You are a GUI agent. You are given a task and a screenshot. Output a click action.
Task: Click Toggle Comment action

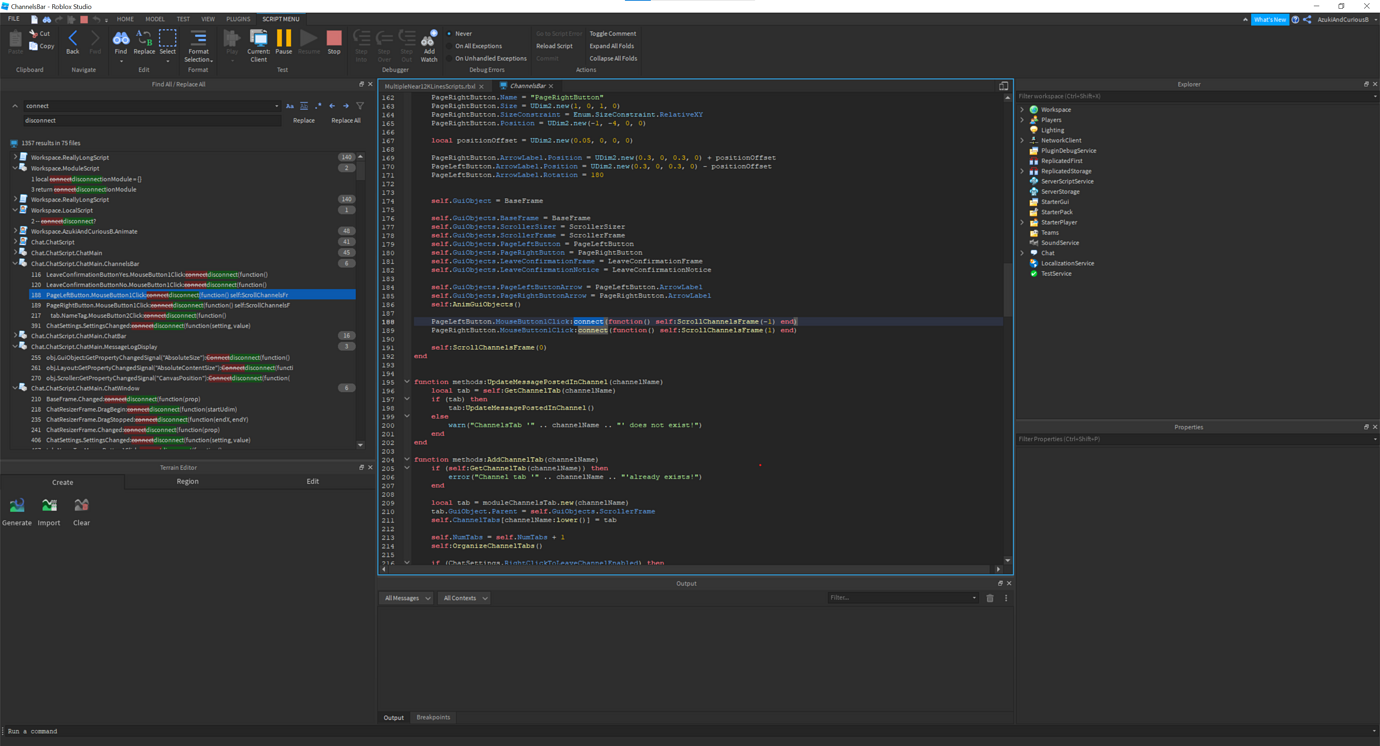click(613, 34)
